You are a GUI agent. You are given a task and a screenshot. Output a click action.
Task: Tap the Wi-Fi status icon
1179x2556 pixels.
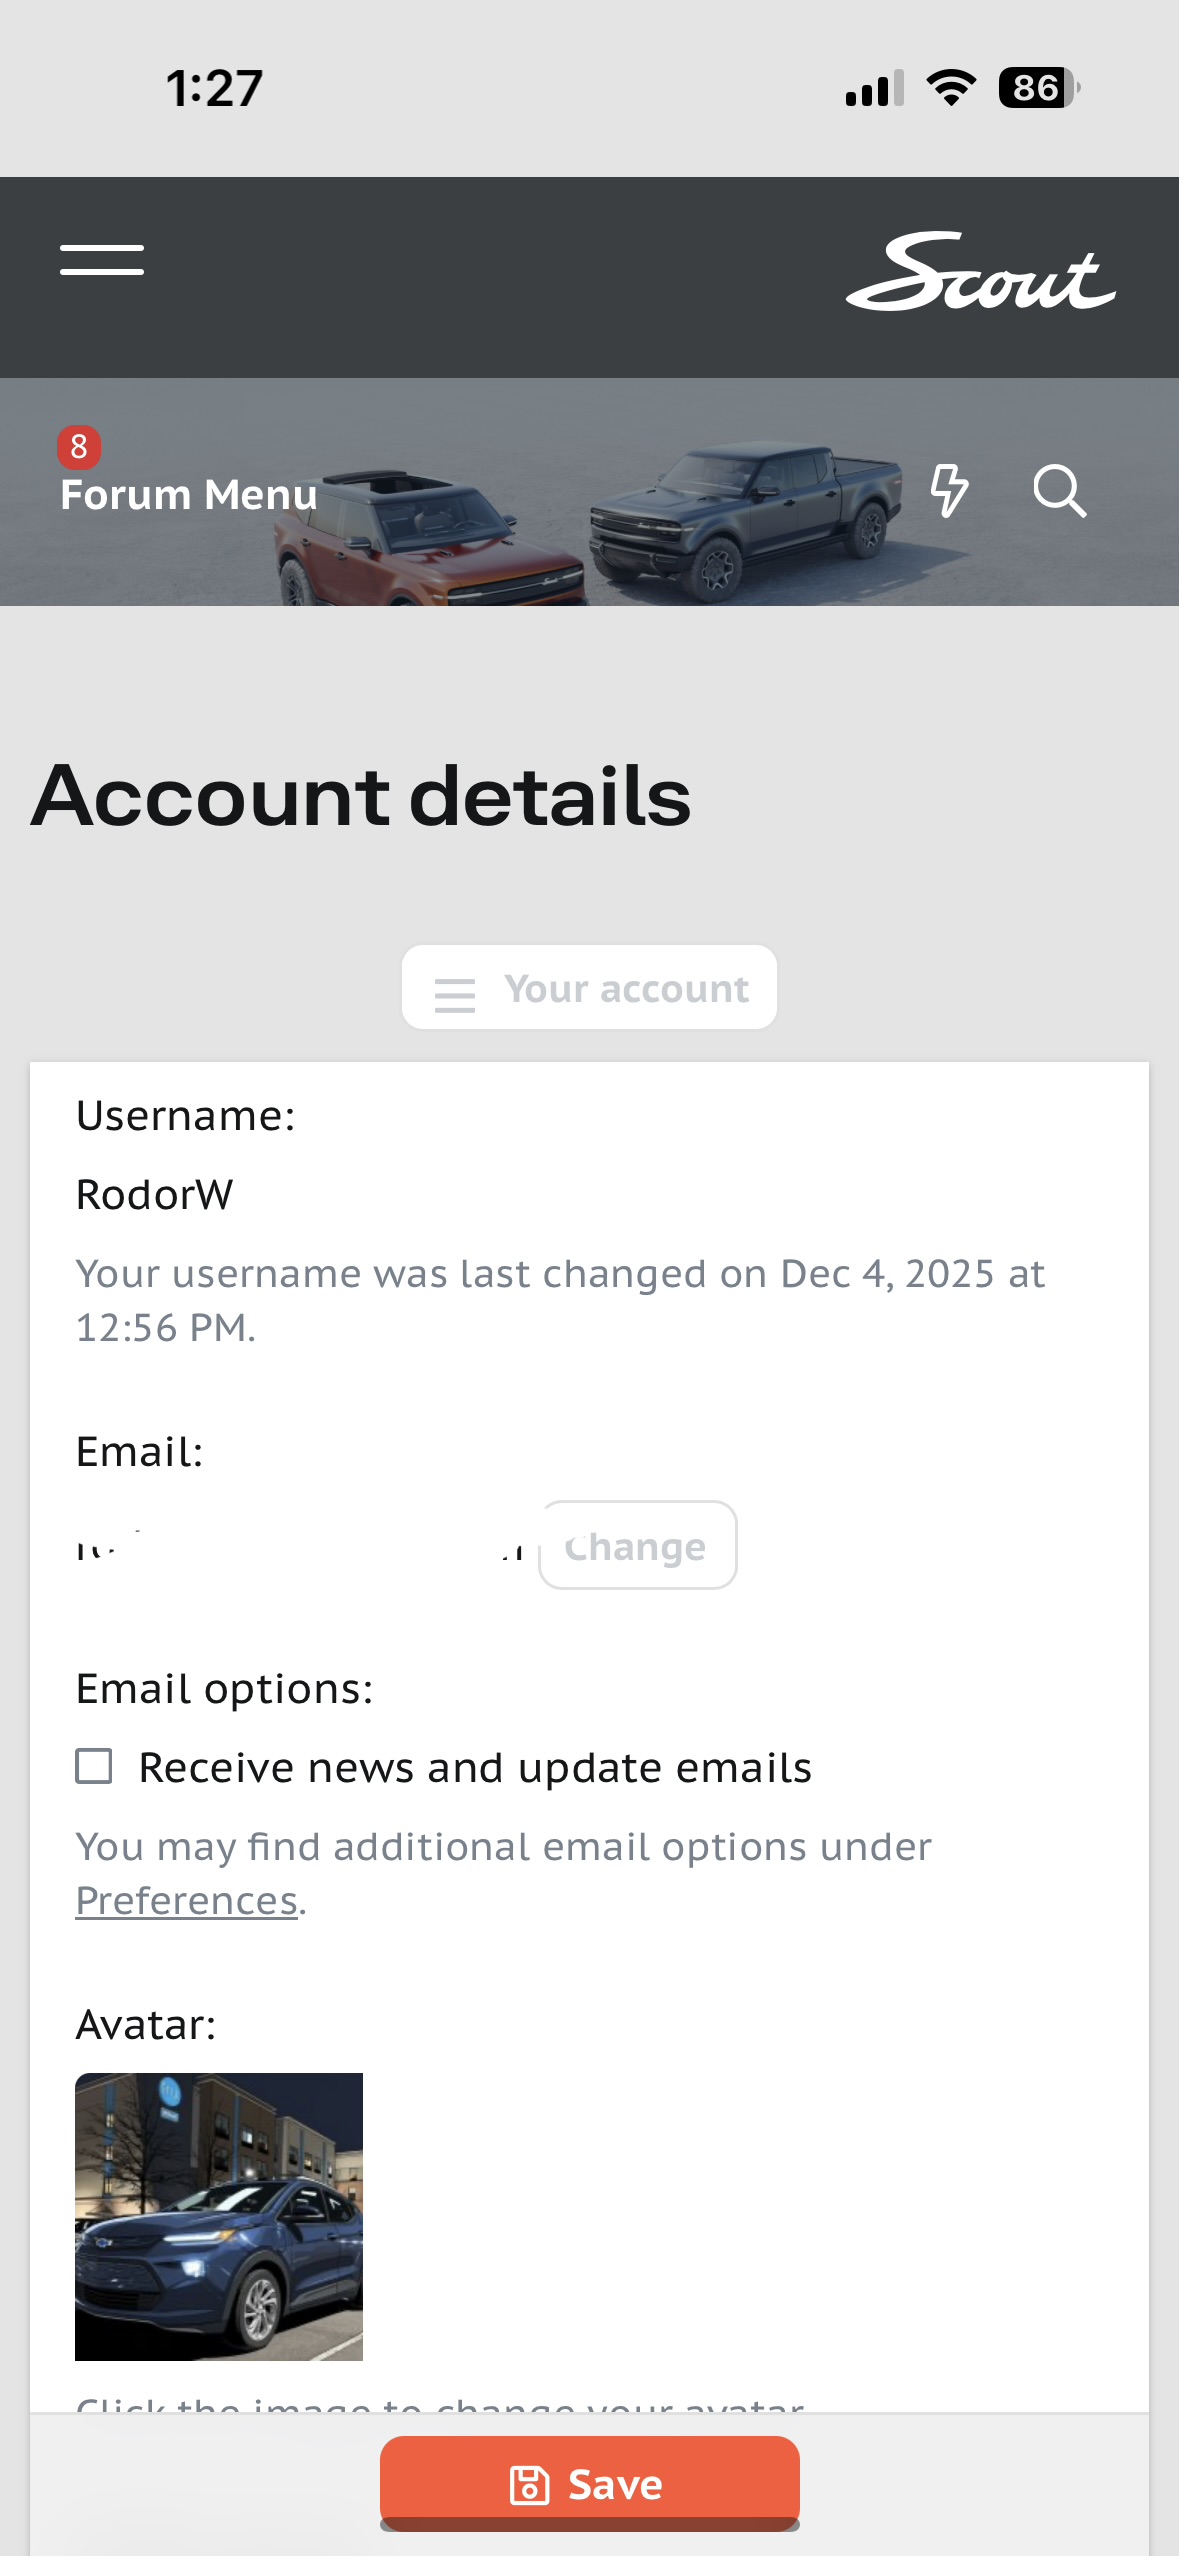click(x=951, y=88)
